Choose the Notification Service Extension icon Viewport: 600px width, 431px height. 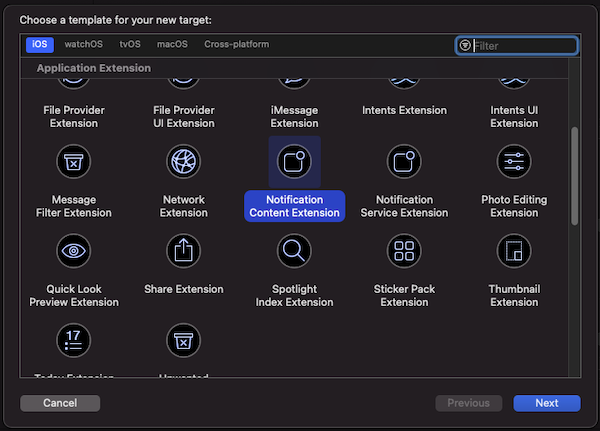coord(404,162)
